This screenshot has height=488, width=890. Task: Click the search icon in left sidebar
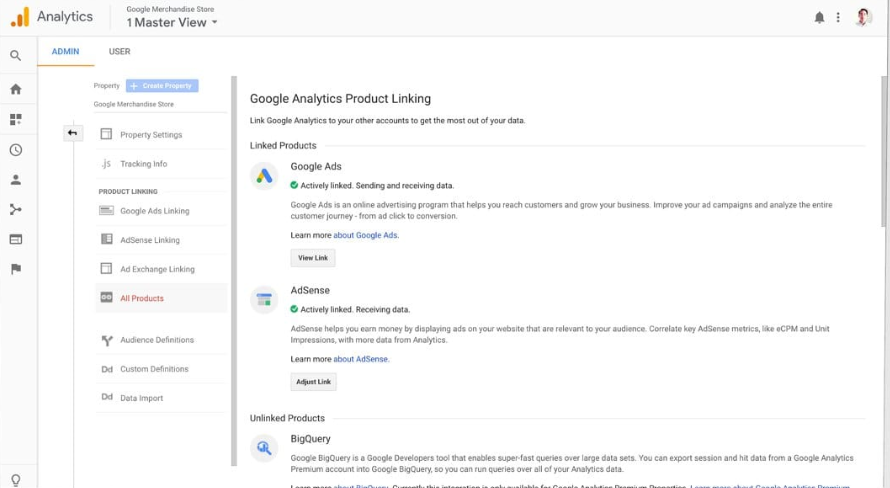[x=15, y=56]
